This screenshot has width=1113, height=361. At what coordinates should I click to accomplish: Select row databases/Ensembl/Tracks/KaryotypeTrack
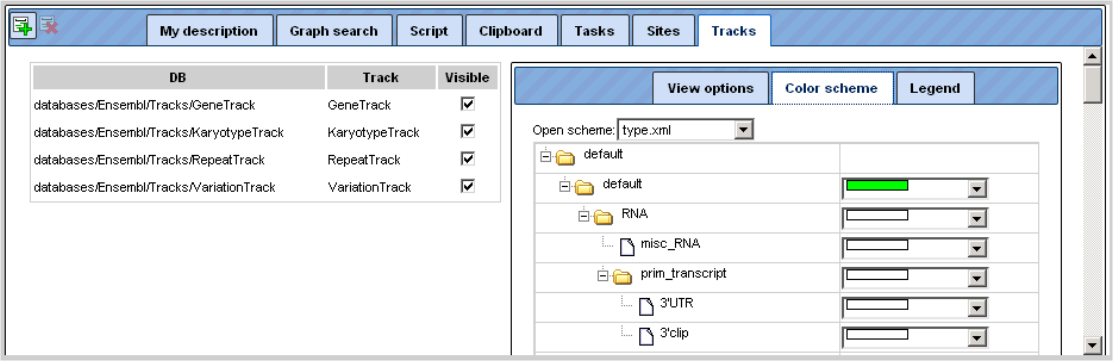(265, 132)
